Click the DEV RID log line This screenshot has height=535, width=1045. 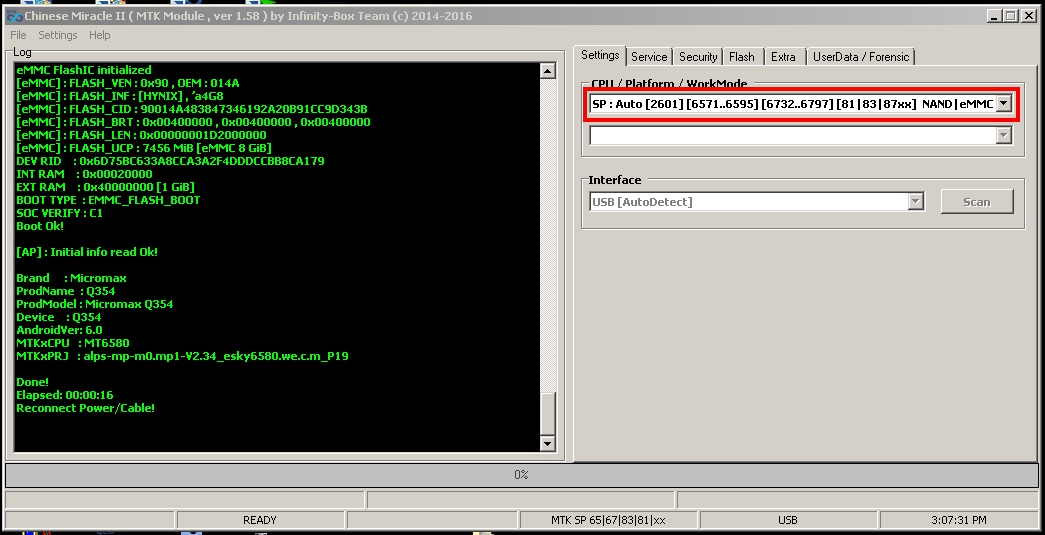tap(171, 161)
